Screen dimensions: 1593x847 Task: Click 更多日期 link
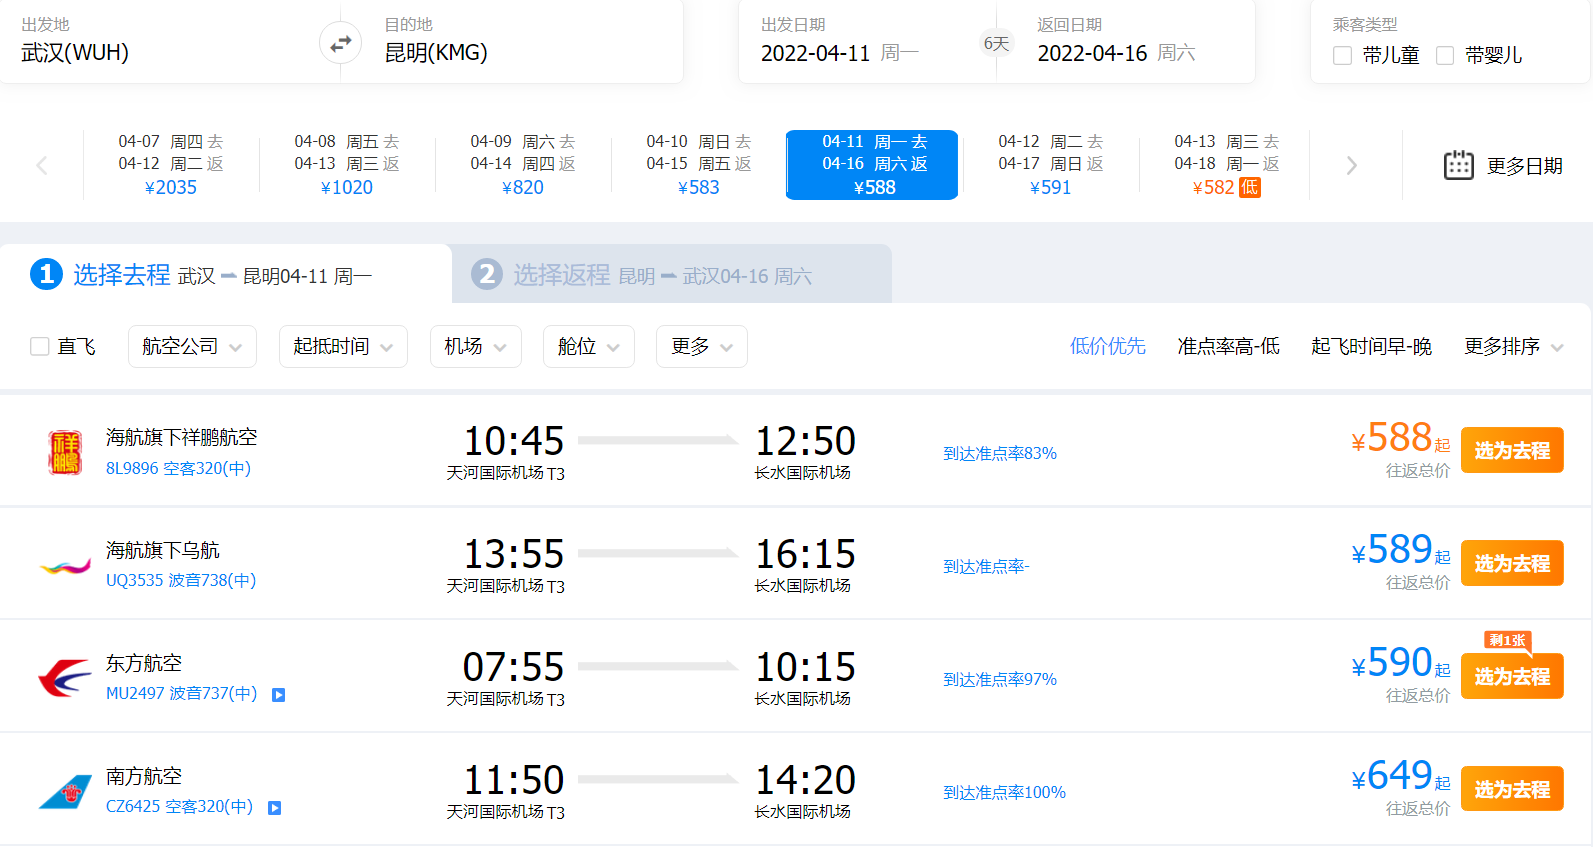(1524, 166)
